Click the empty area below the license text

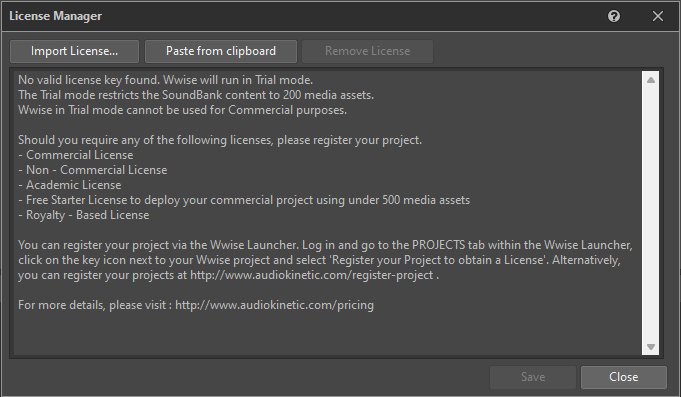(x=328, y=332)
